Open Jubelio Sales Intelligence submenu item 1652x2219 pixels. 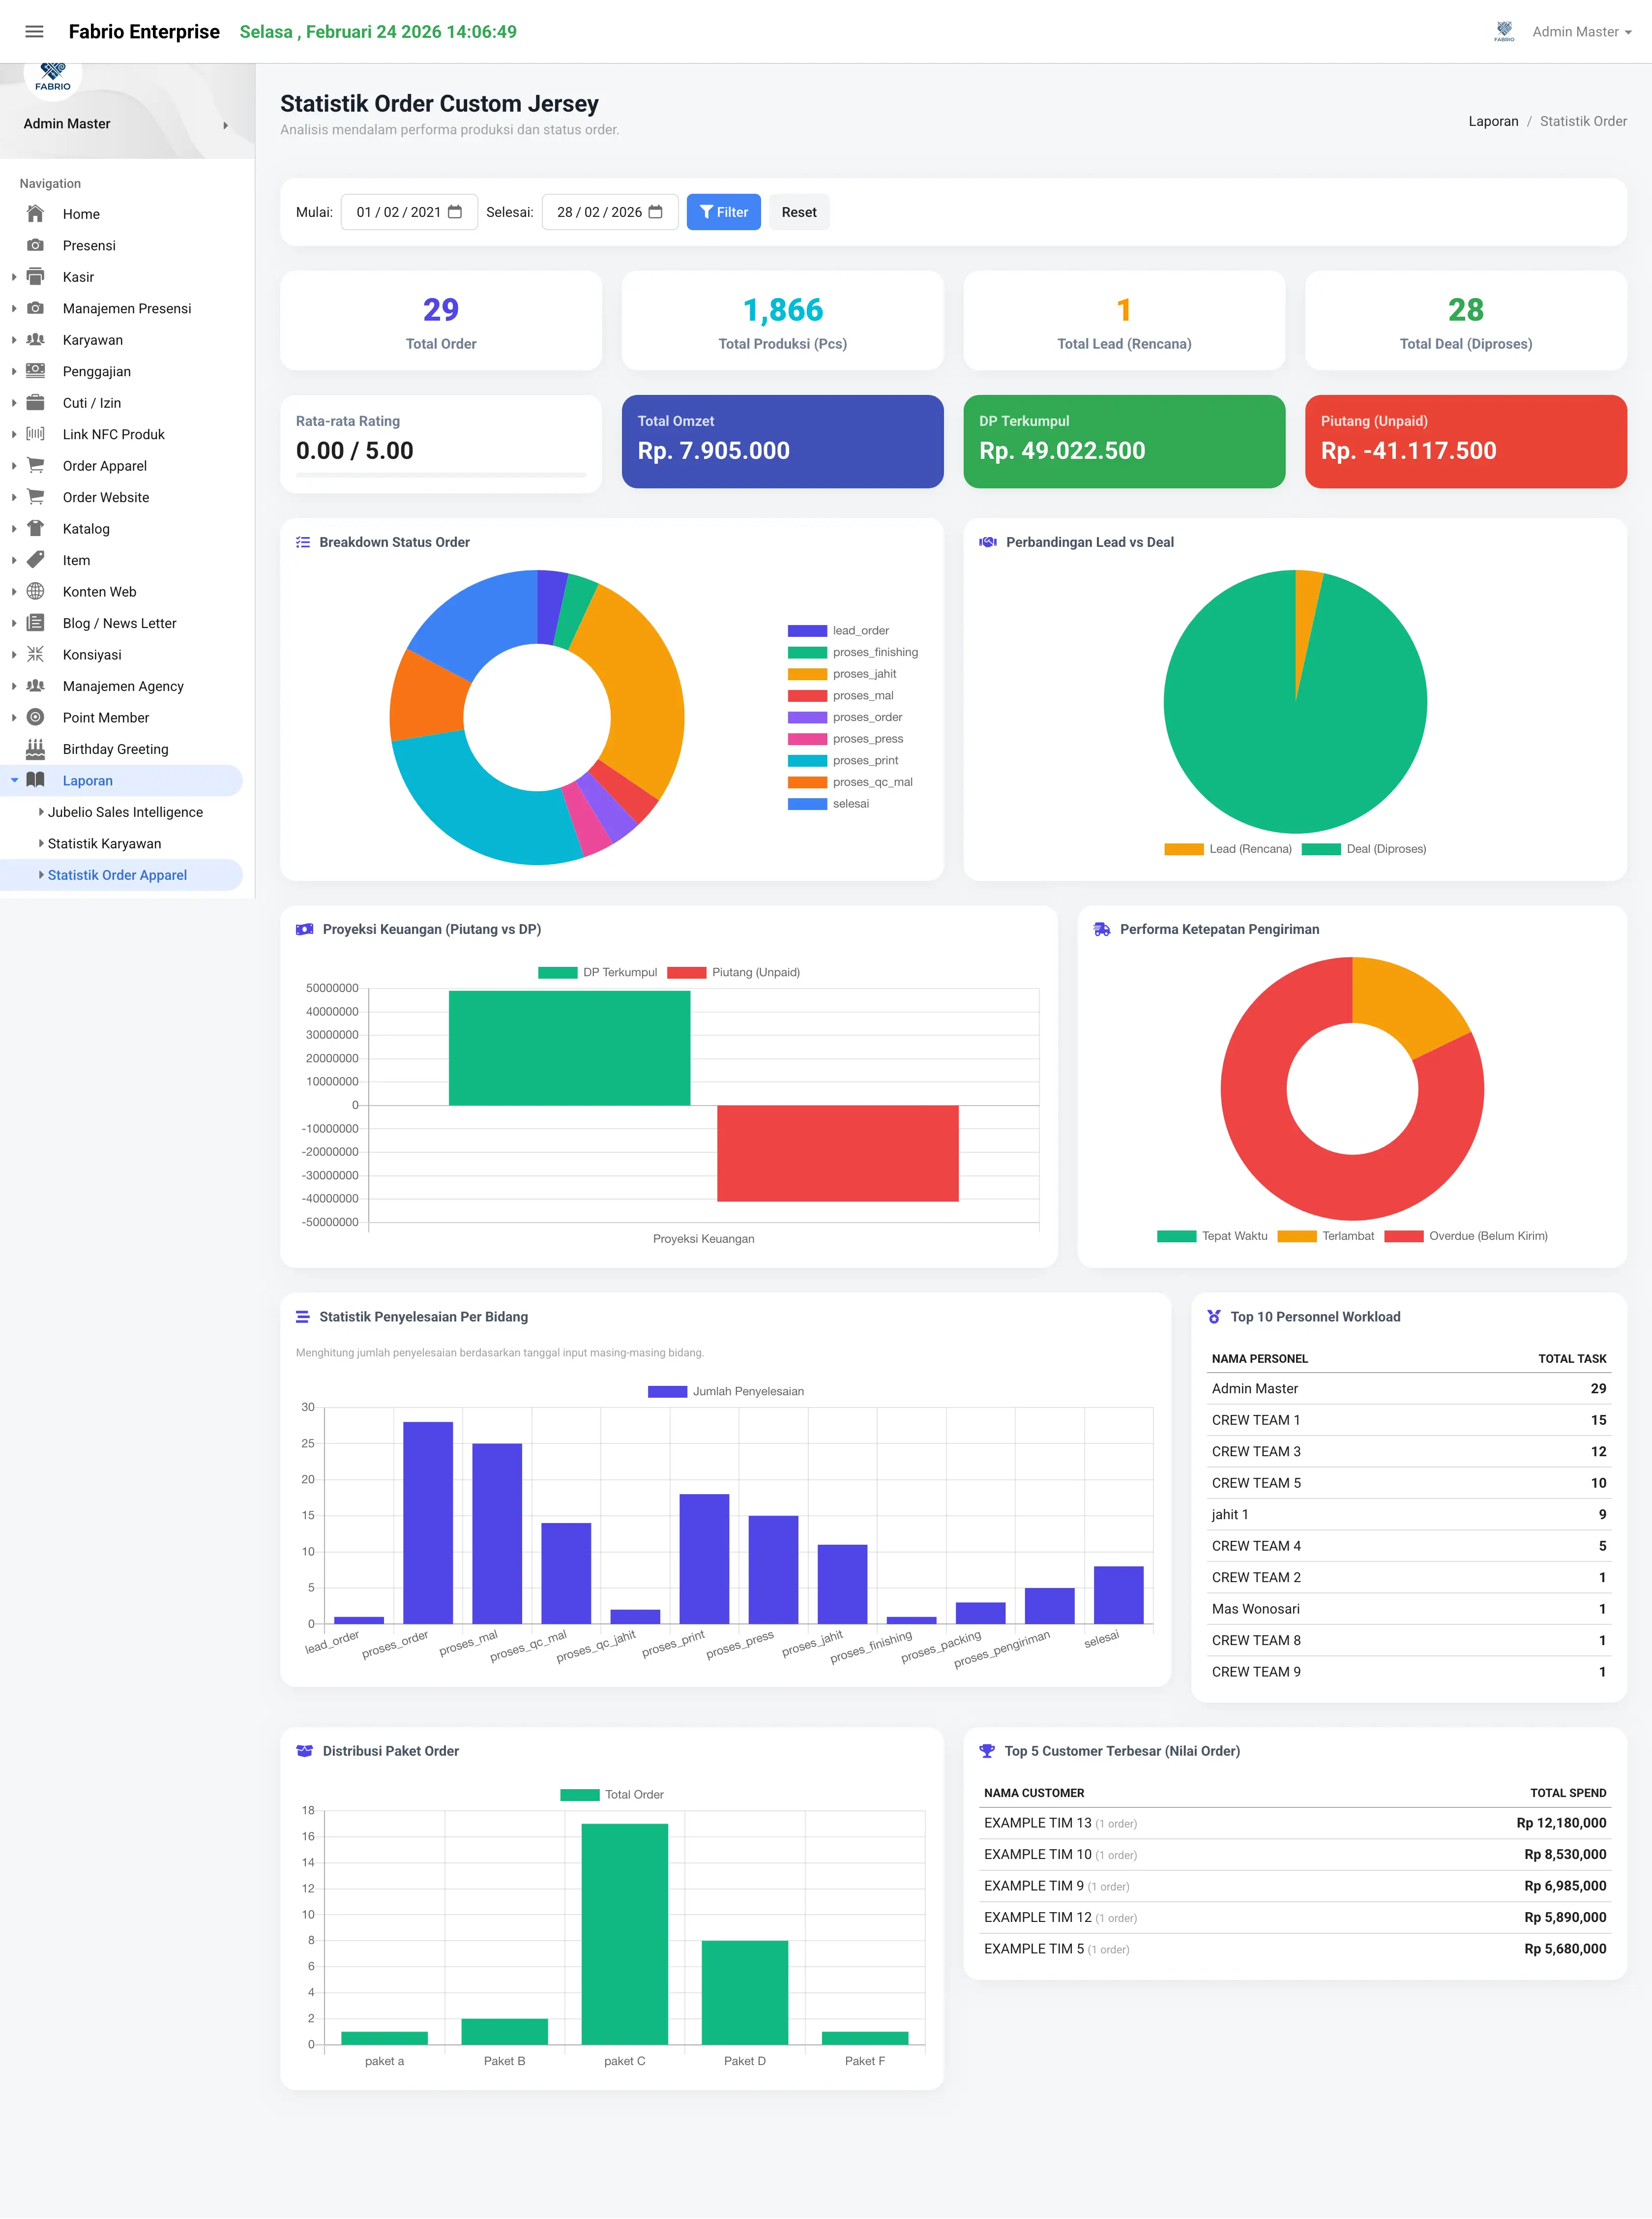pyautogui.click(x=125, y=812)
